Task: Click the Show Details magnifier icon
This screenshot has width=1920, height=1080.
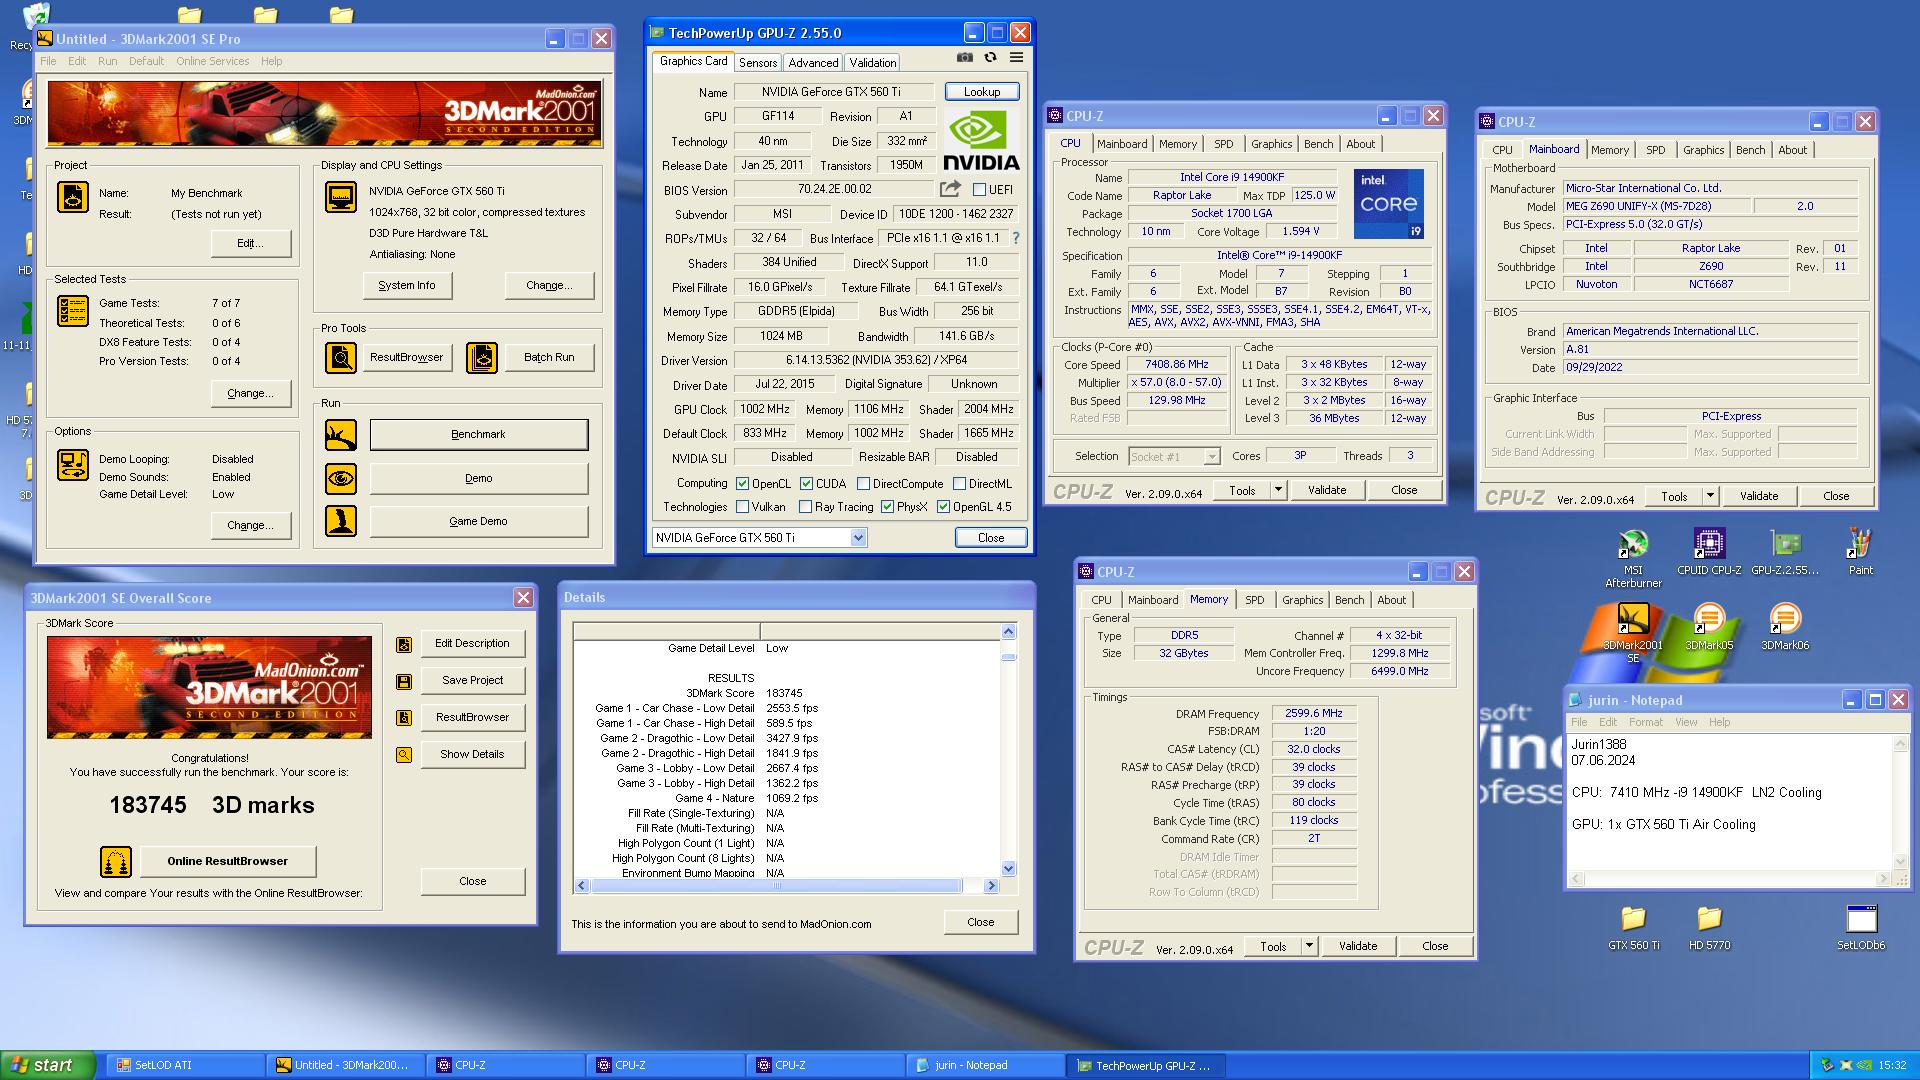Action: point(404,755)
